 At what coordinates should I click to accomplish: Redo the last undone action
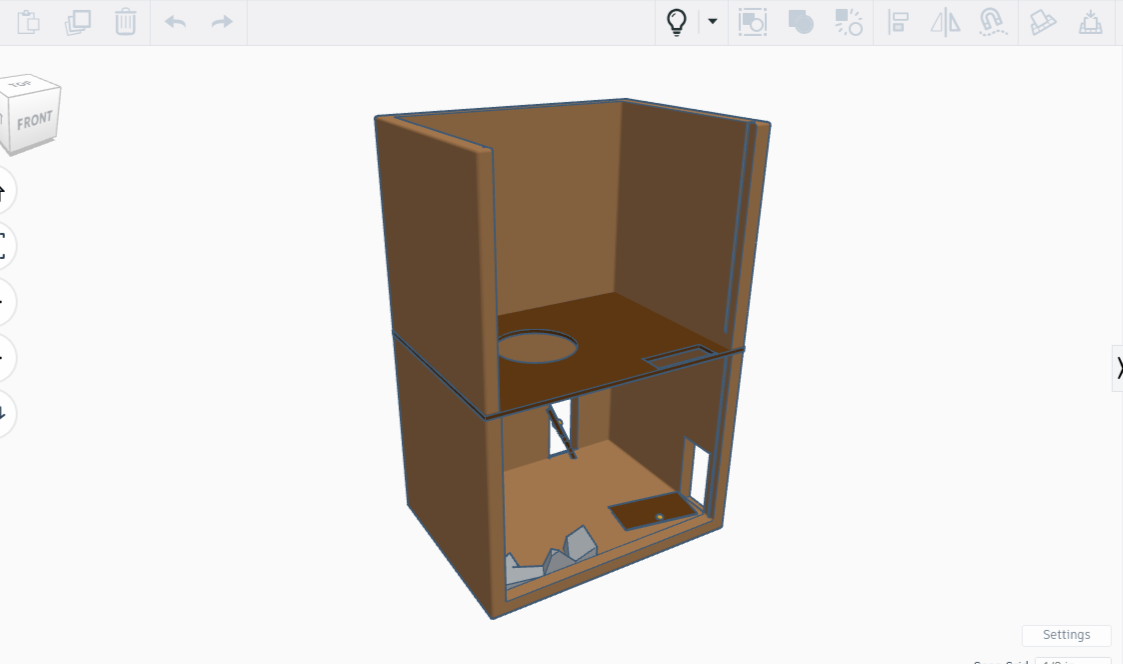(222, 22)
